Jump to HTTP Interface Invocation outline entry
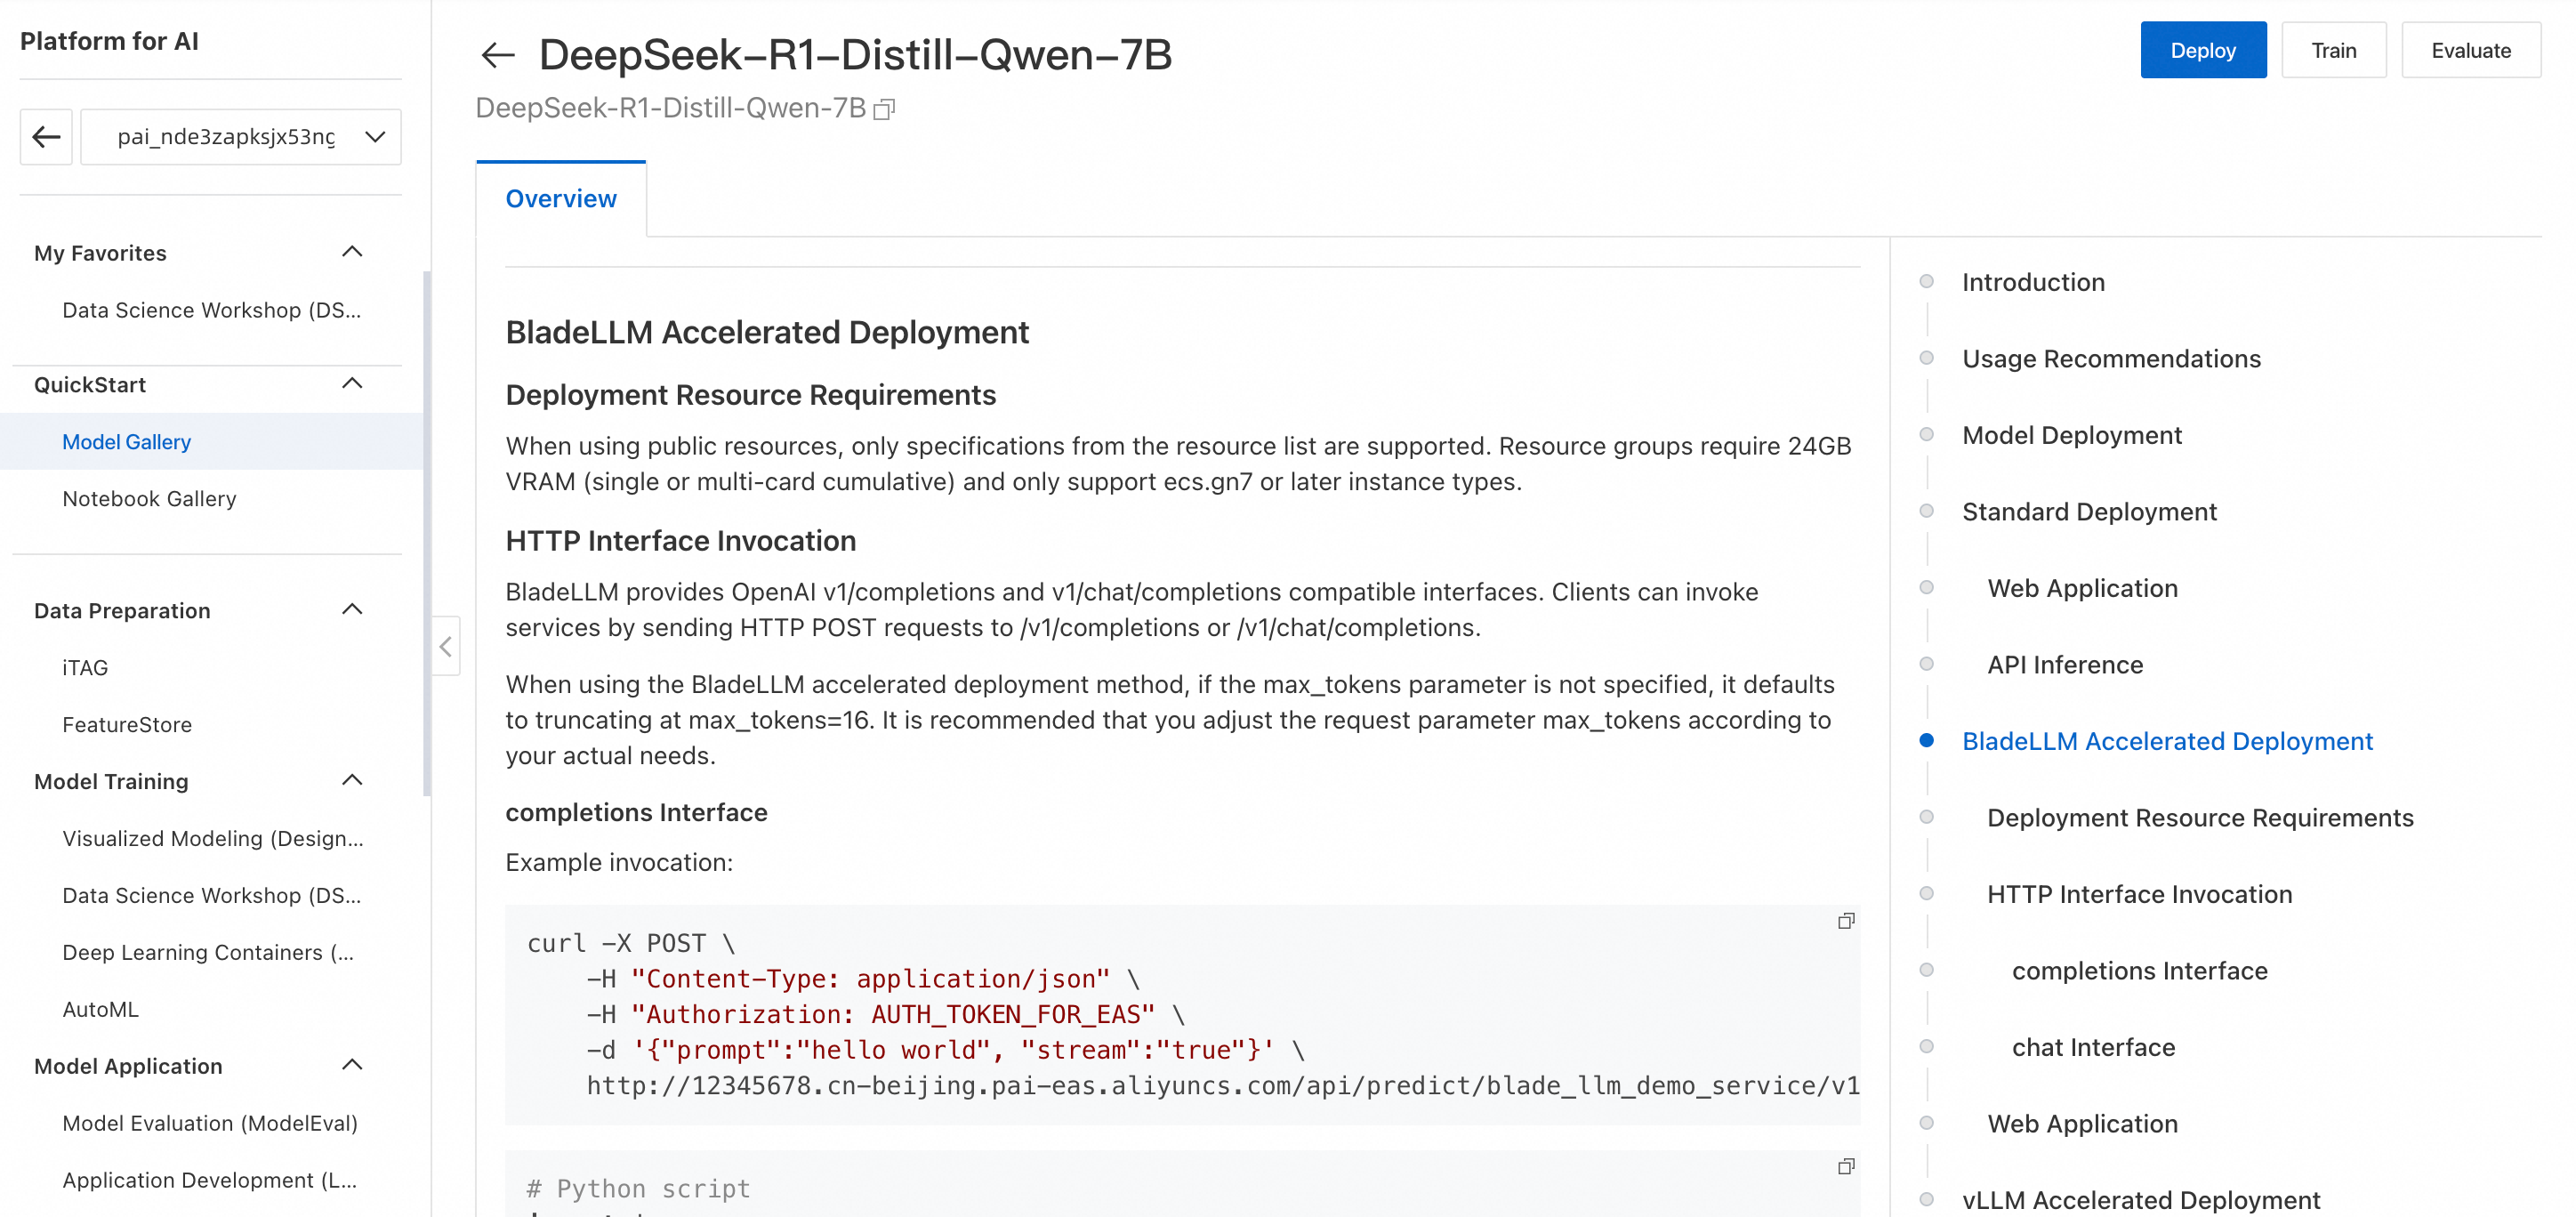The height and width of the screenshot is (1217, 2576). point(2139,894)
